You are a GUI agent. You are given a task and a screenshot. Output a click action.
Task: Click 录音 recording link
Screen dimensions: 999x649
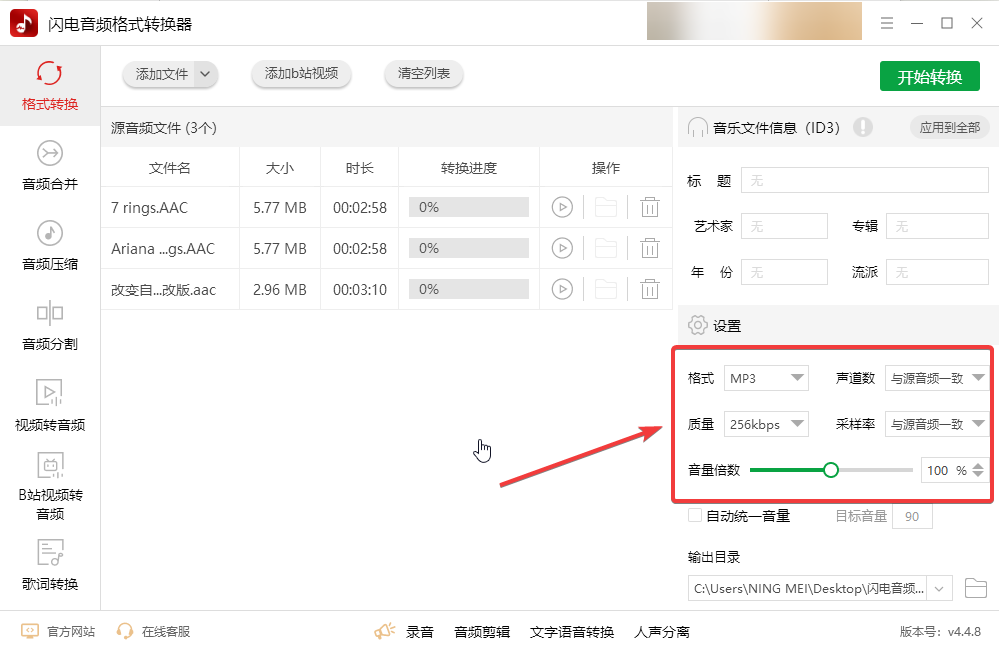(x=420, y=632)
